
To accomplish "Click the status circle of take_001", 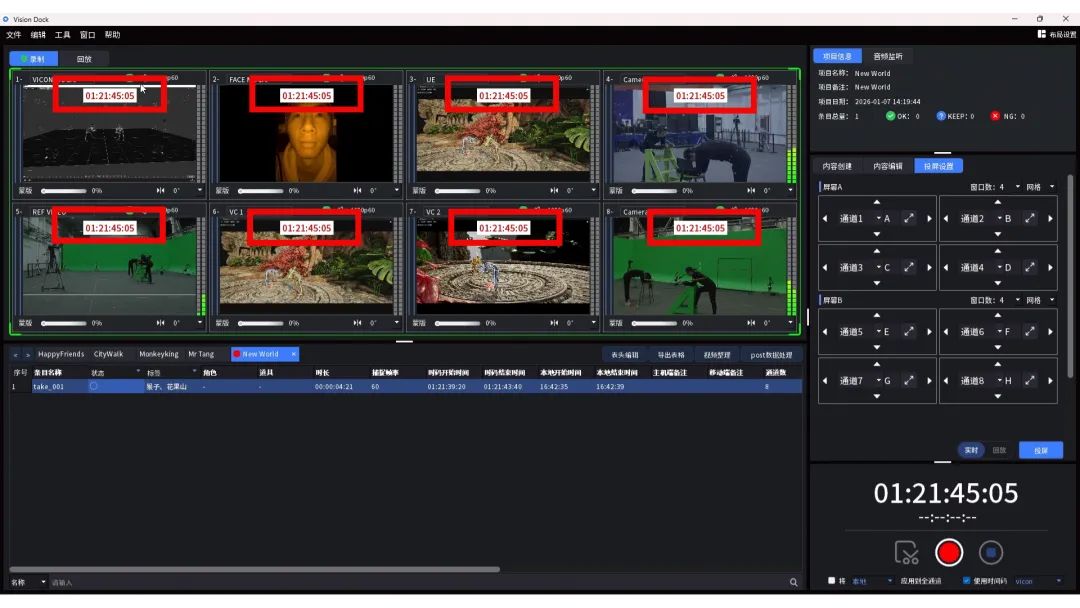I will [94, 386].
